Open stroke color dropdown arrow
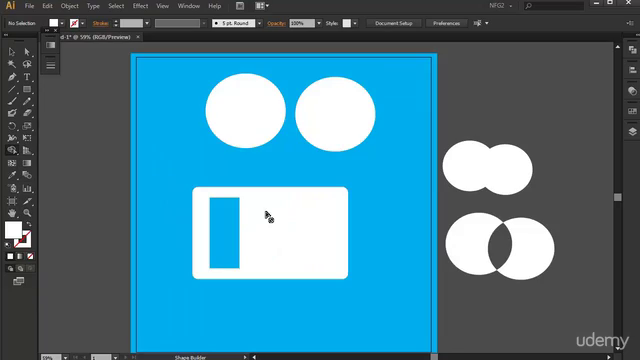 82,23
